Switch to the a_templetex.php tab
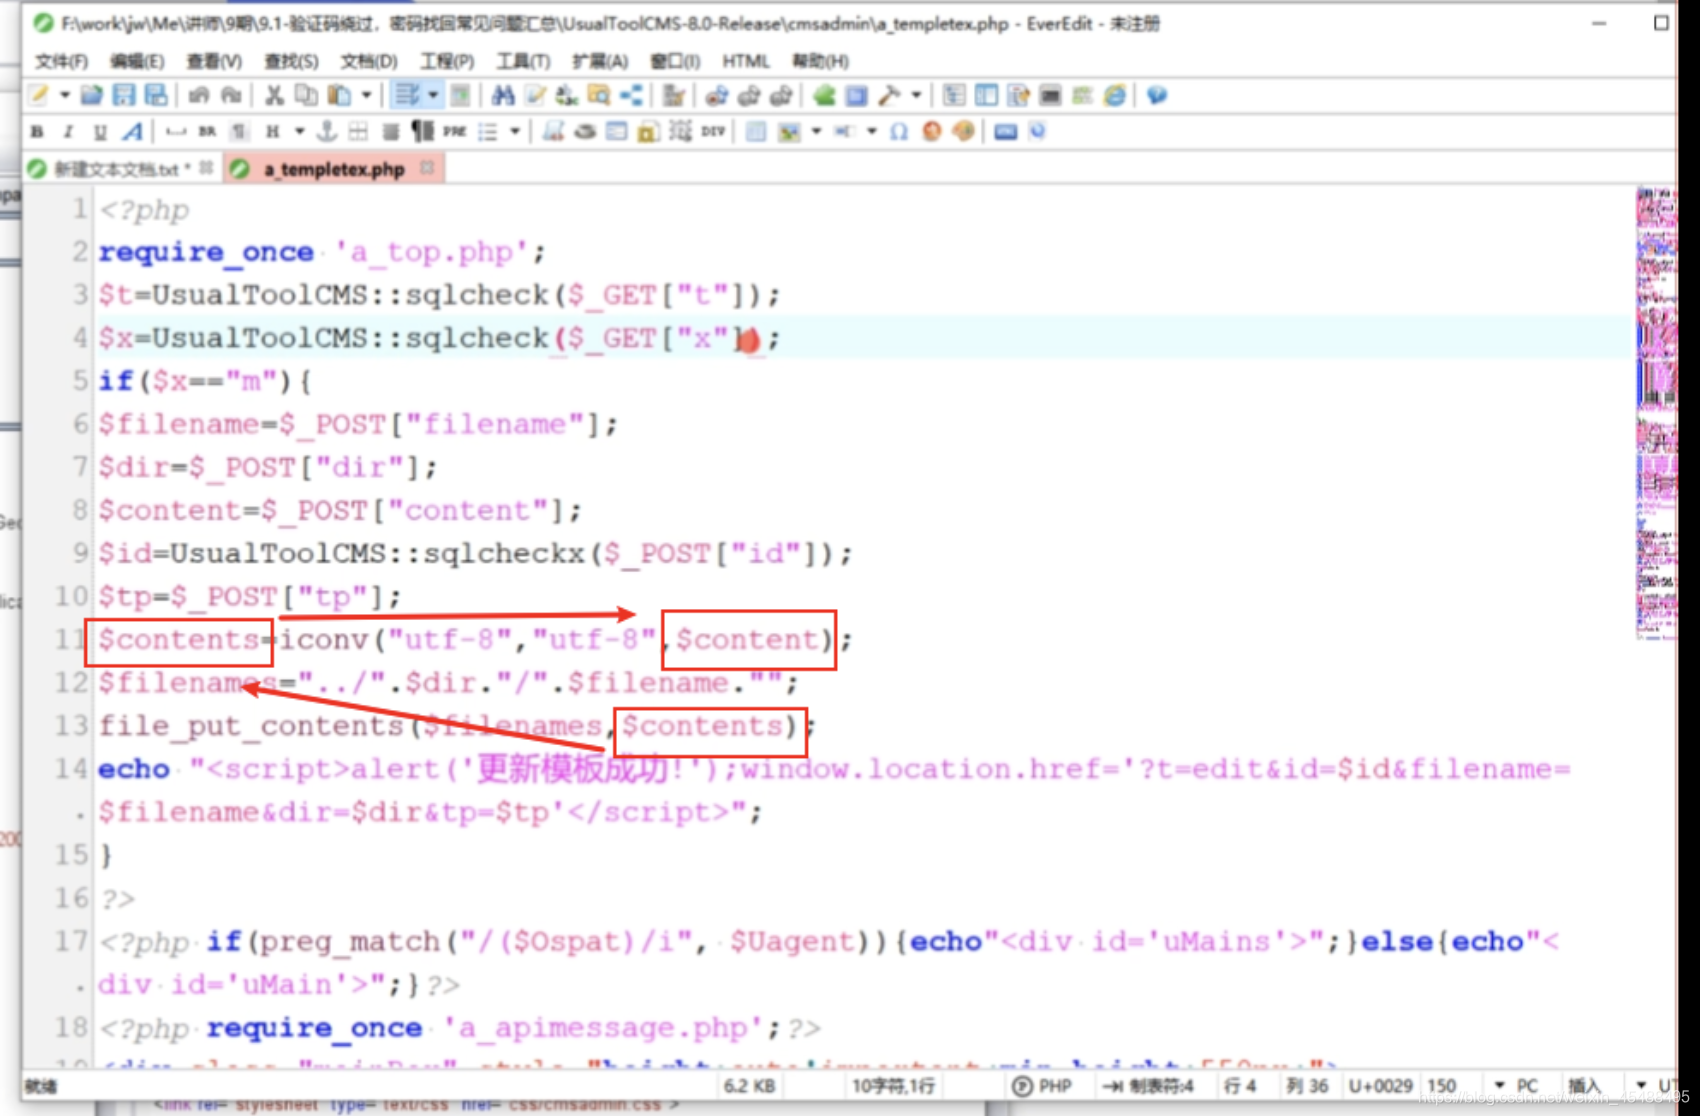Screen dimensions: 1700x1116 coord(334,169)
